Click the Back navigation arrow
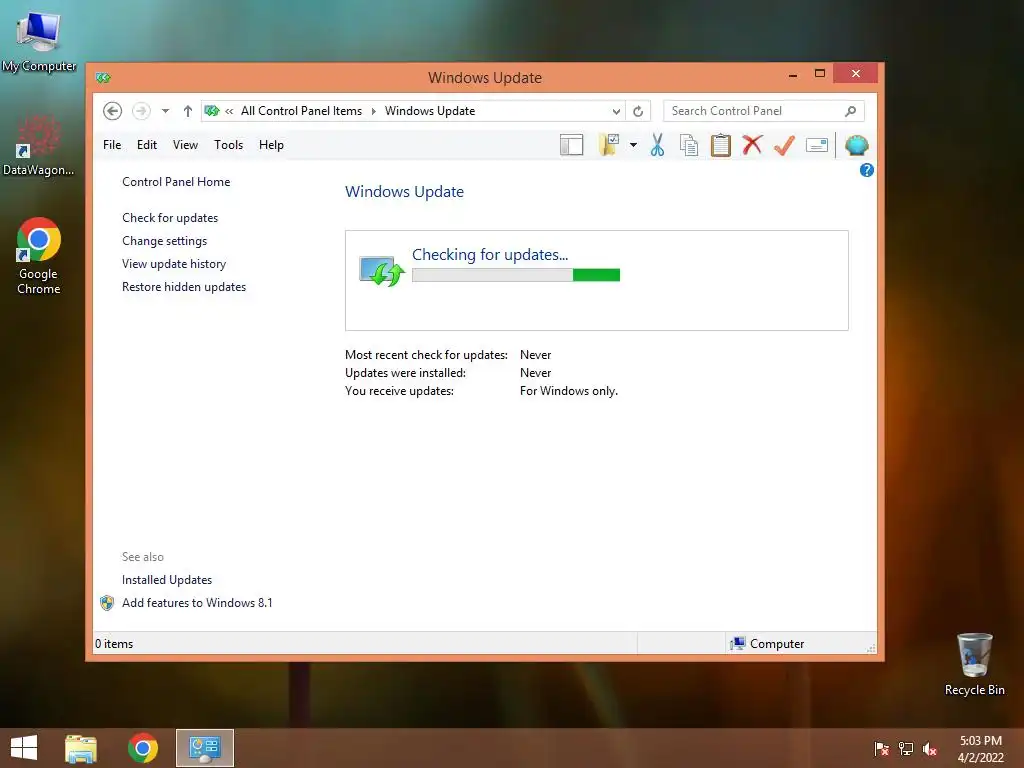This screenshot has height=768, width=1024. (112, 111)
